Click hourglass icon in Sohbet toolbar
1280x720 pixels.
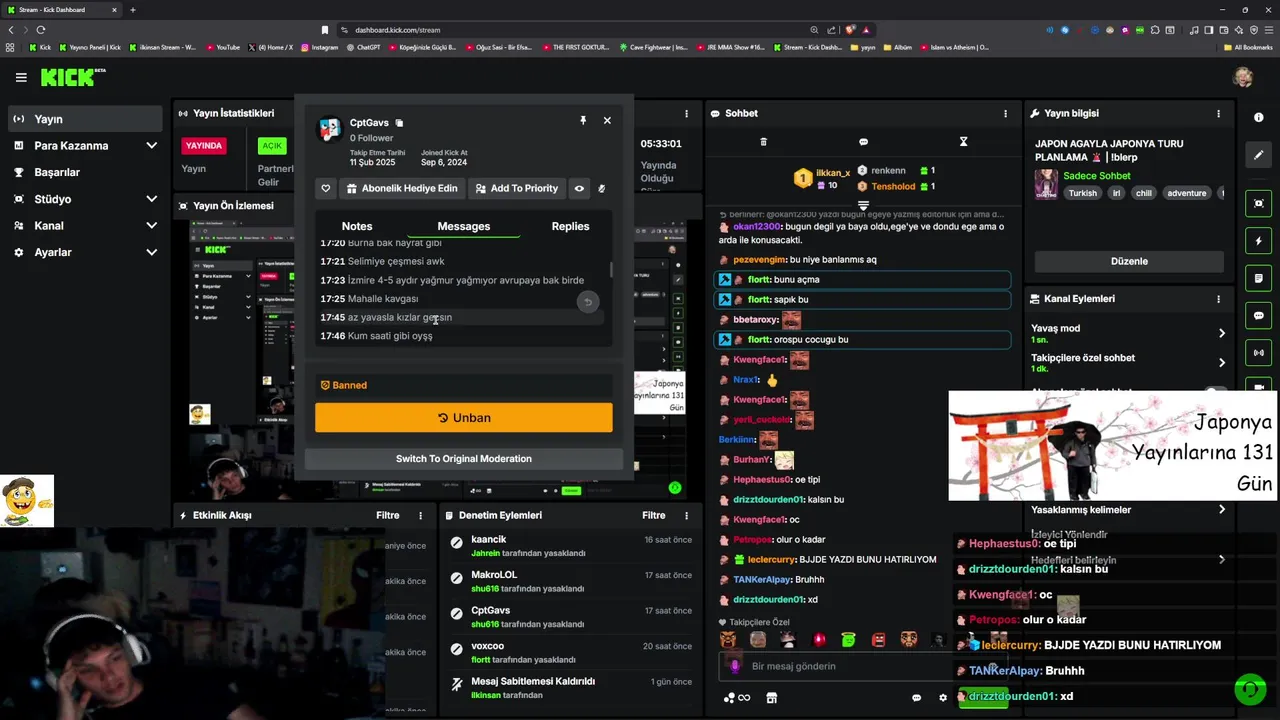pos(963,142)
